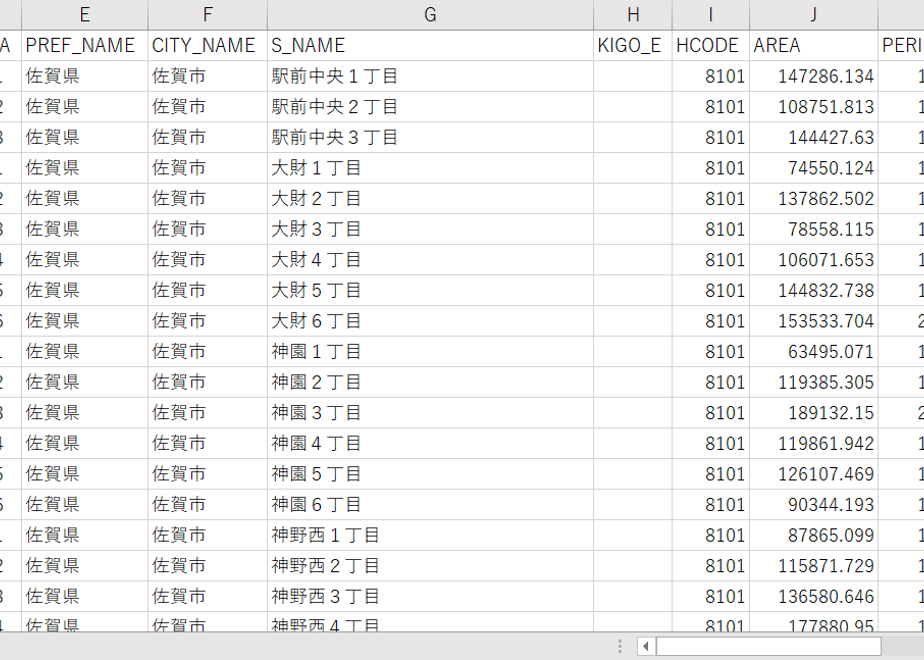The width and height of the screenshot is (924, 660).
Task: Click AREA value 119385.305
Action: pyautogui.click(x=814, y=382)
